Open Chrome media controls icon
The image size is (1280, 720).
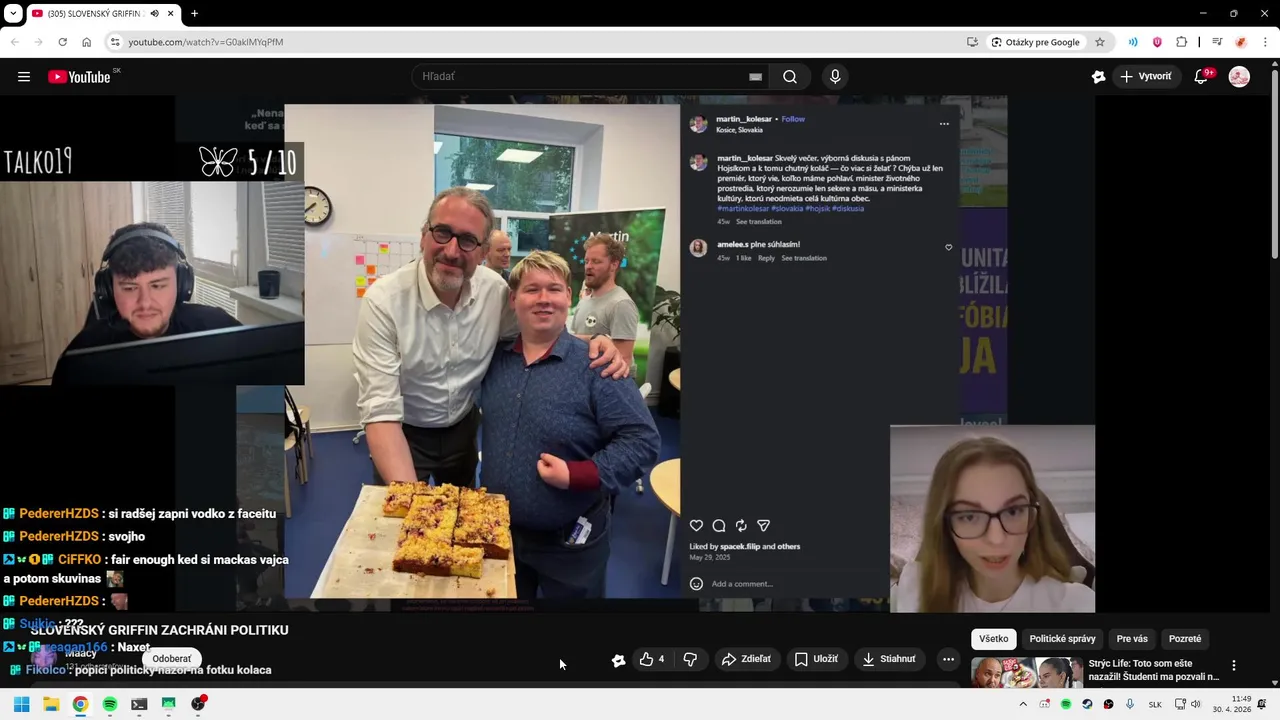1217,42
